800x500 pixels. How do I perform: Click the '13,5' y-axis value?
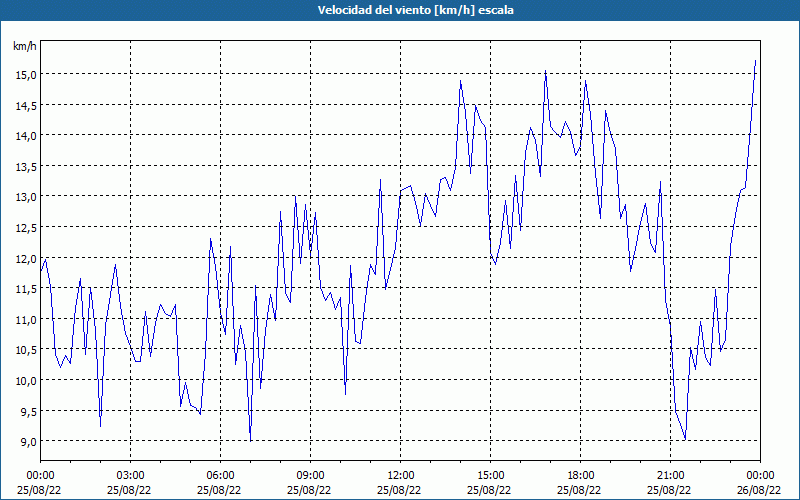click(26, 166)
